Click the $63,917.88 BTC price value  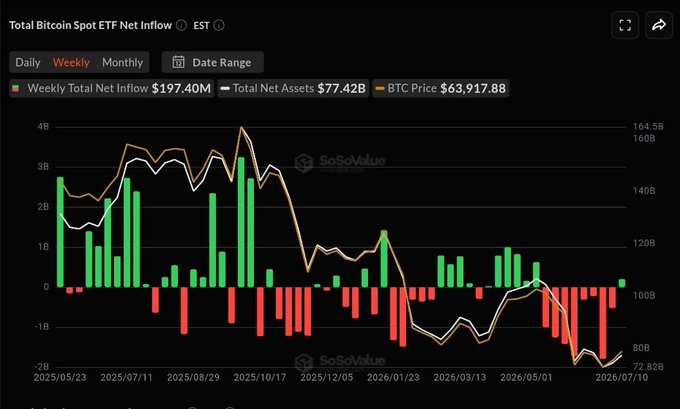coord(473,88)
